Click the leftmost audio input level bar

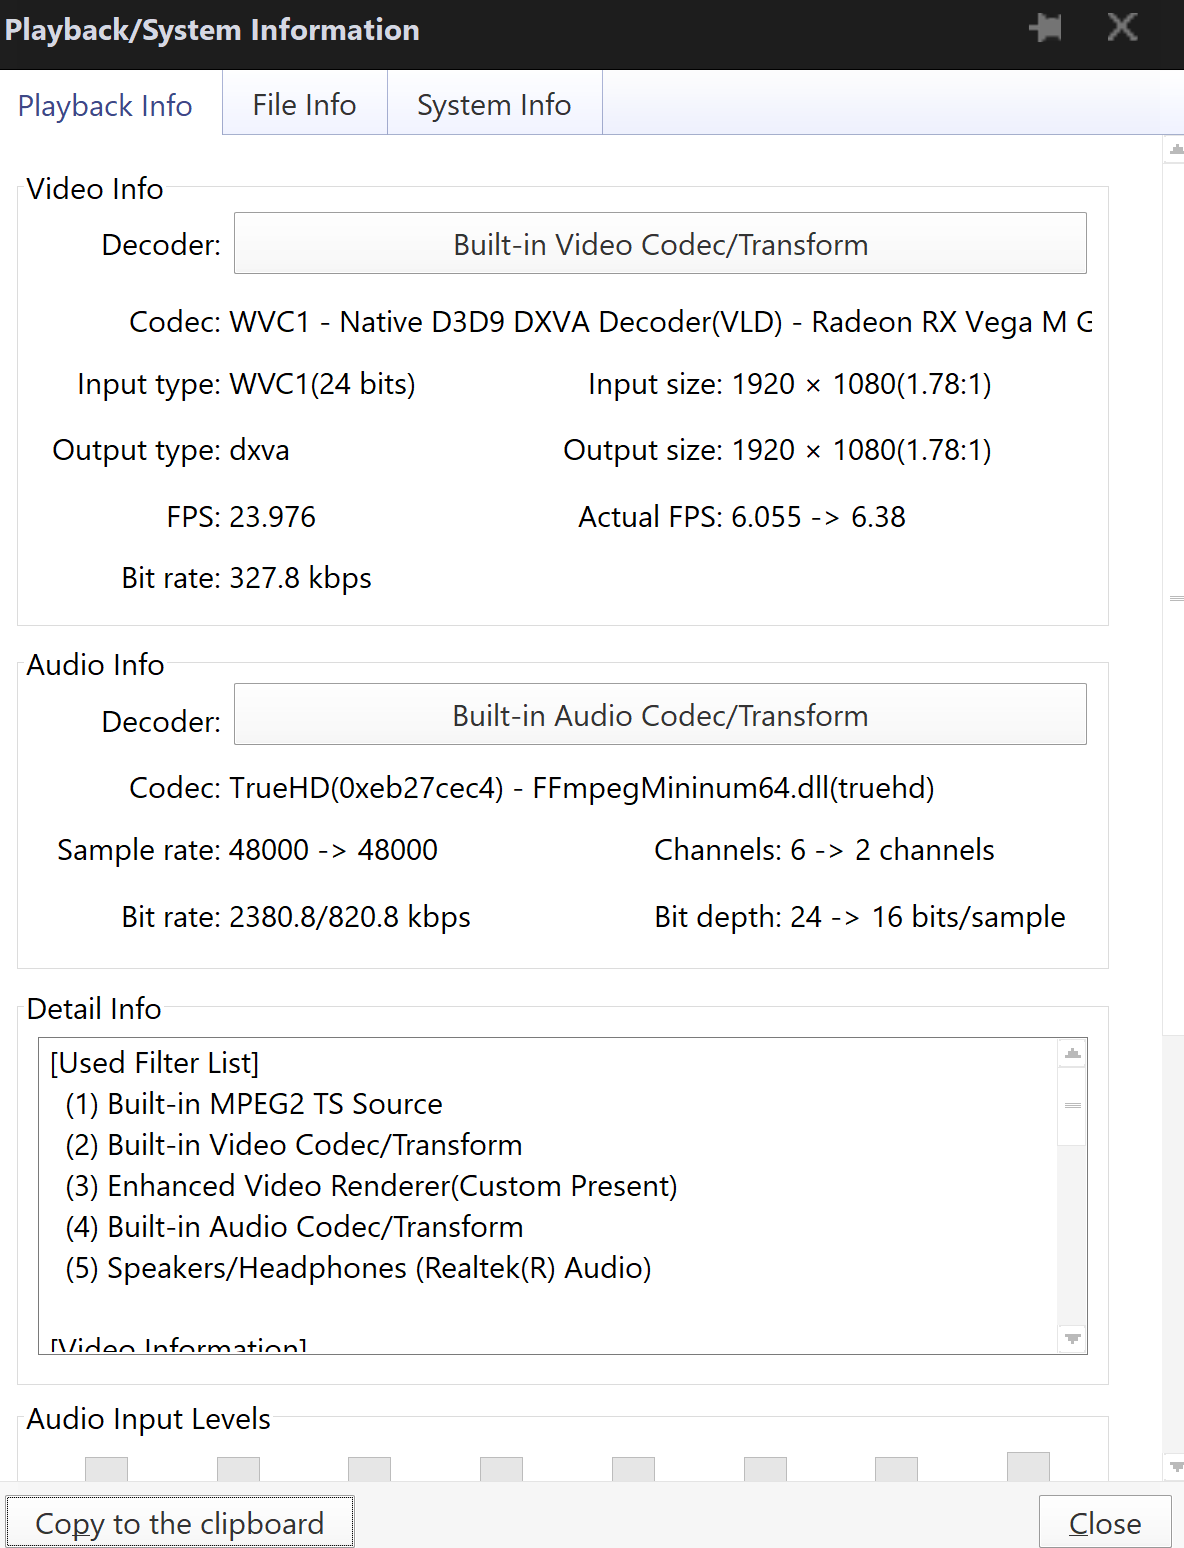point(106,1468)
